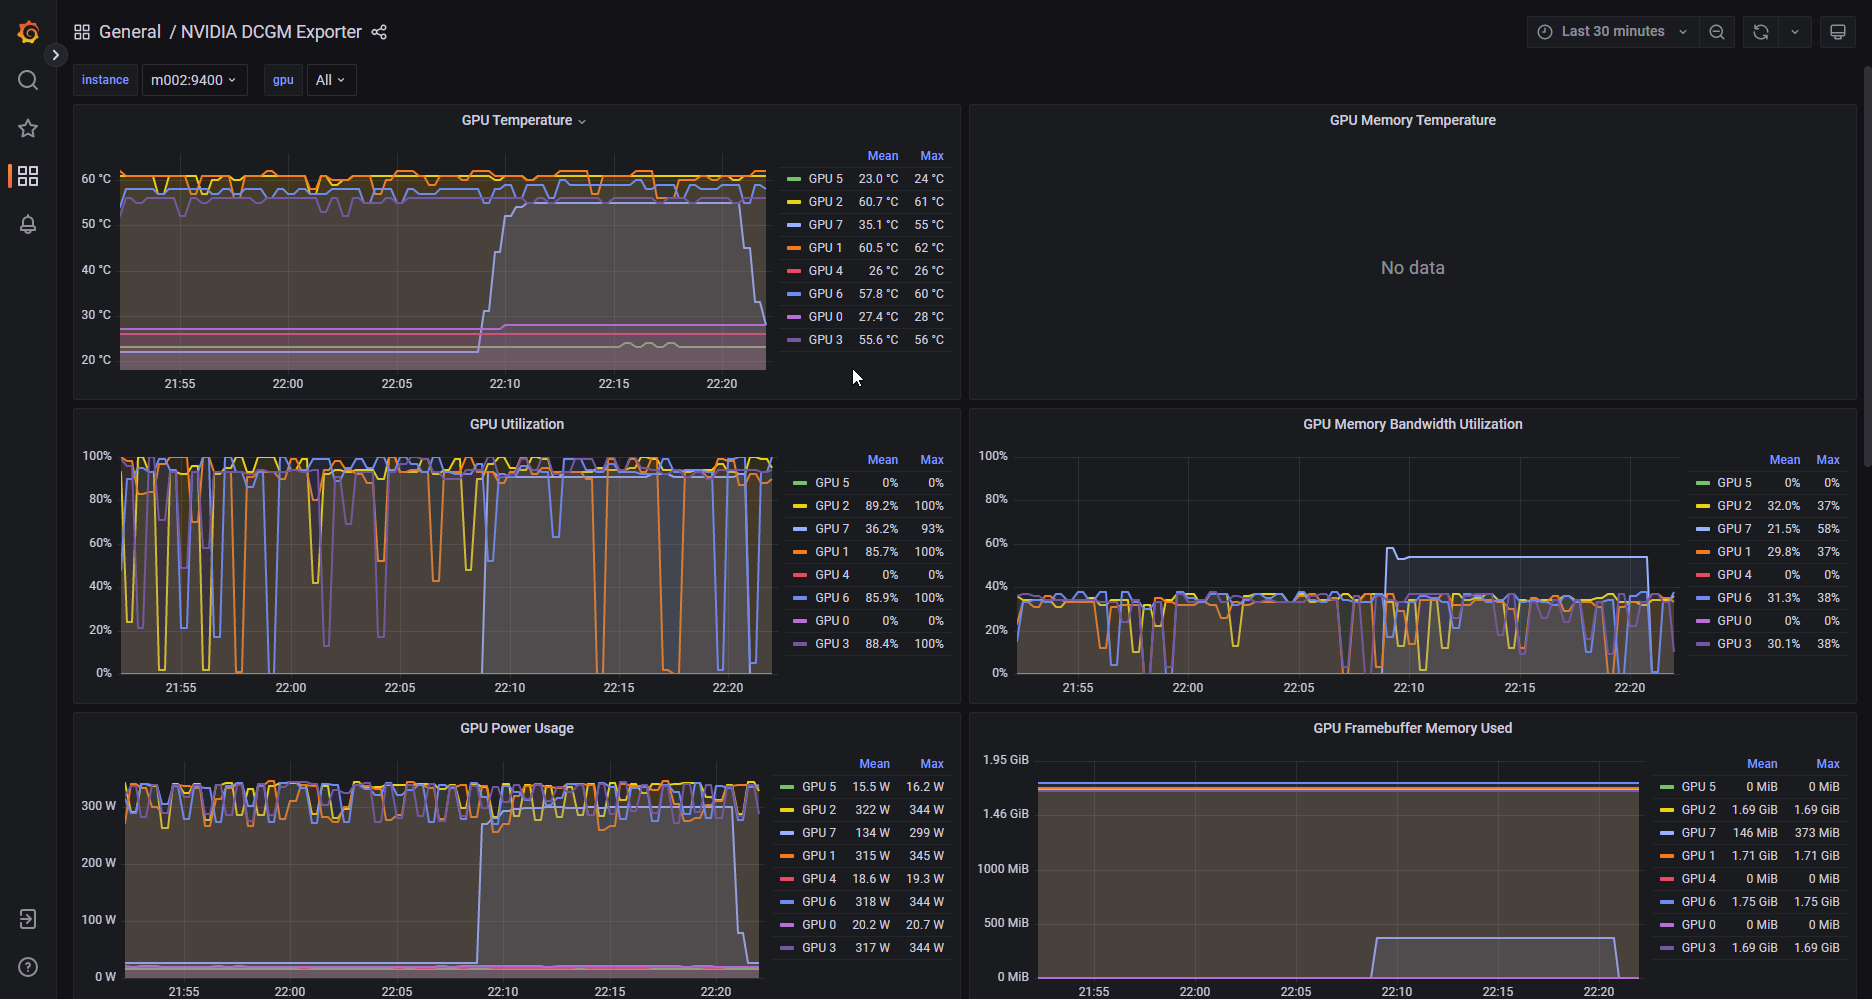
Task: Click the GPU Utilization panel title
Action: [x=517, y=424]
